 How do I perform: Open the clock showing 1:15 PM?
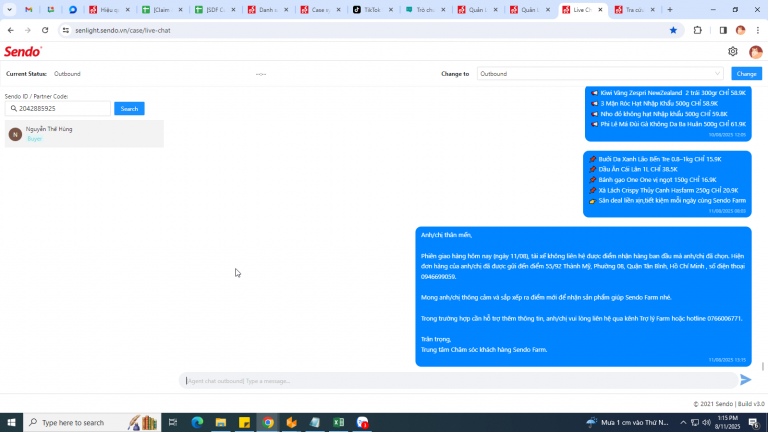[727, 422]
